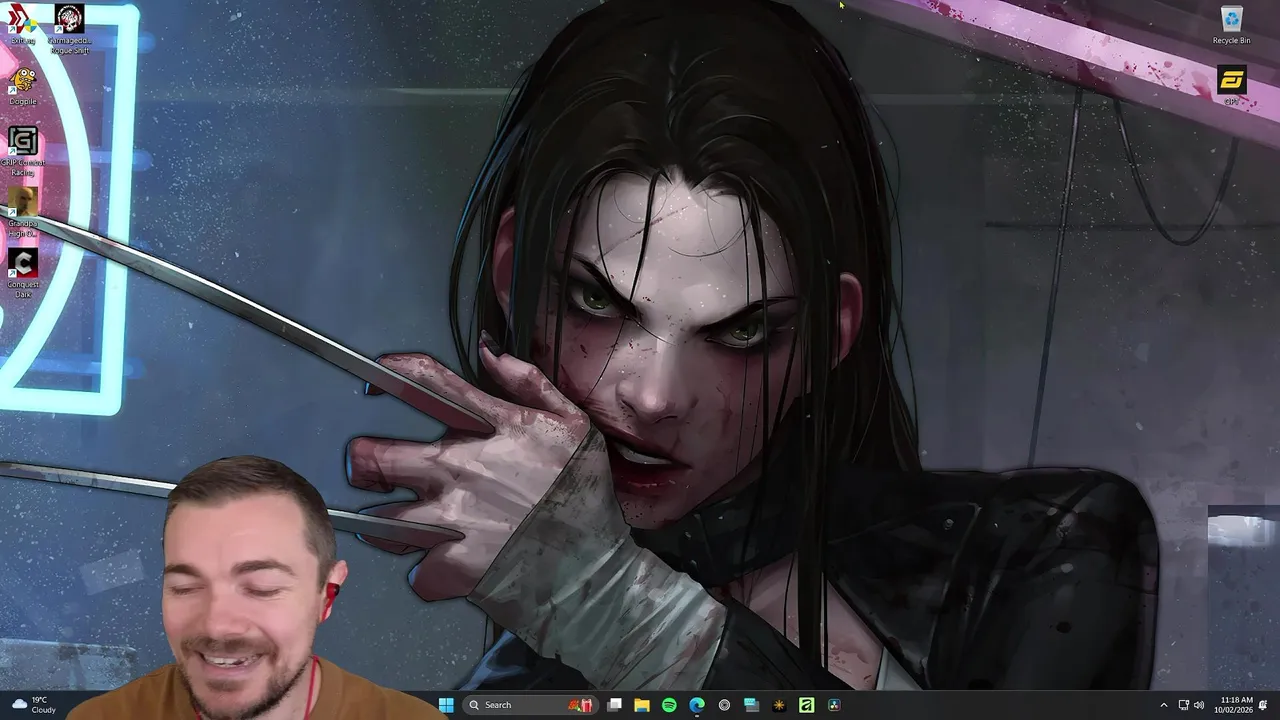
Task: Select the Carmageddon Rogue Shift desktop icon
Action: pyautogui.click(x=69, y=28)
